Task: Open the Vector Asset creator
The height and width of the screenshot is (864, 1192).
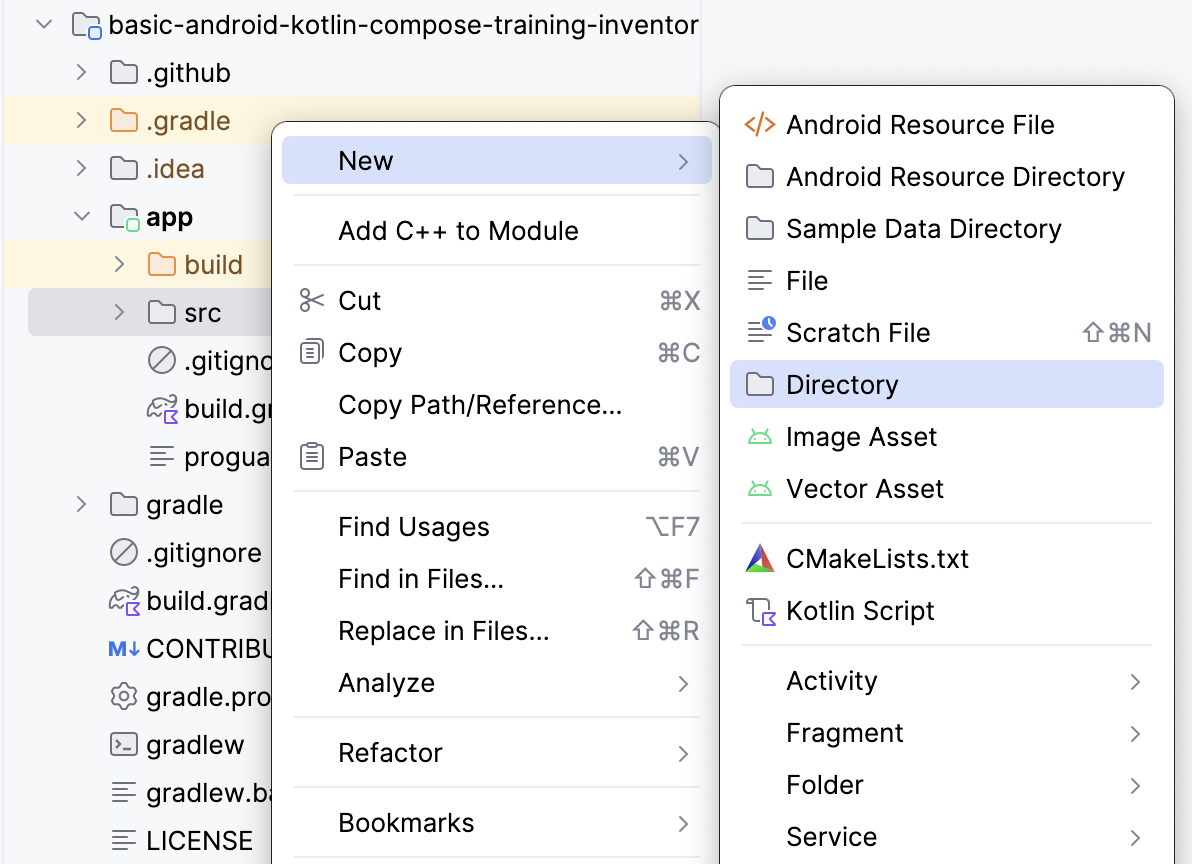Action: coord(865,488)
